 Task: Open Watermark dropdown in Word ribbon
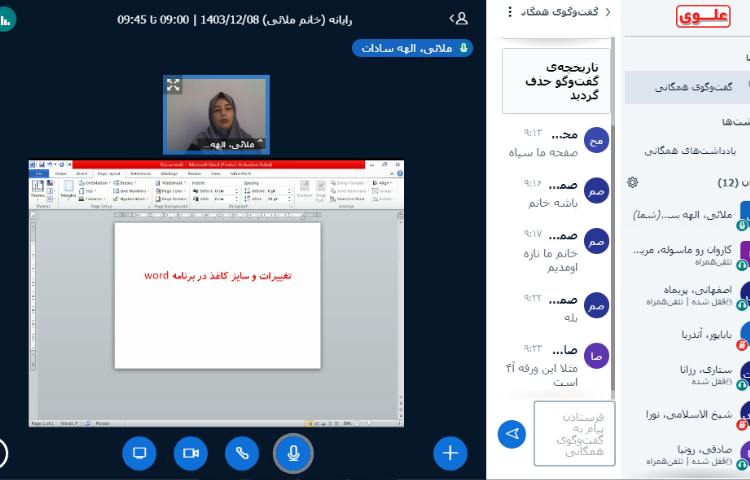pos(171,183)
